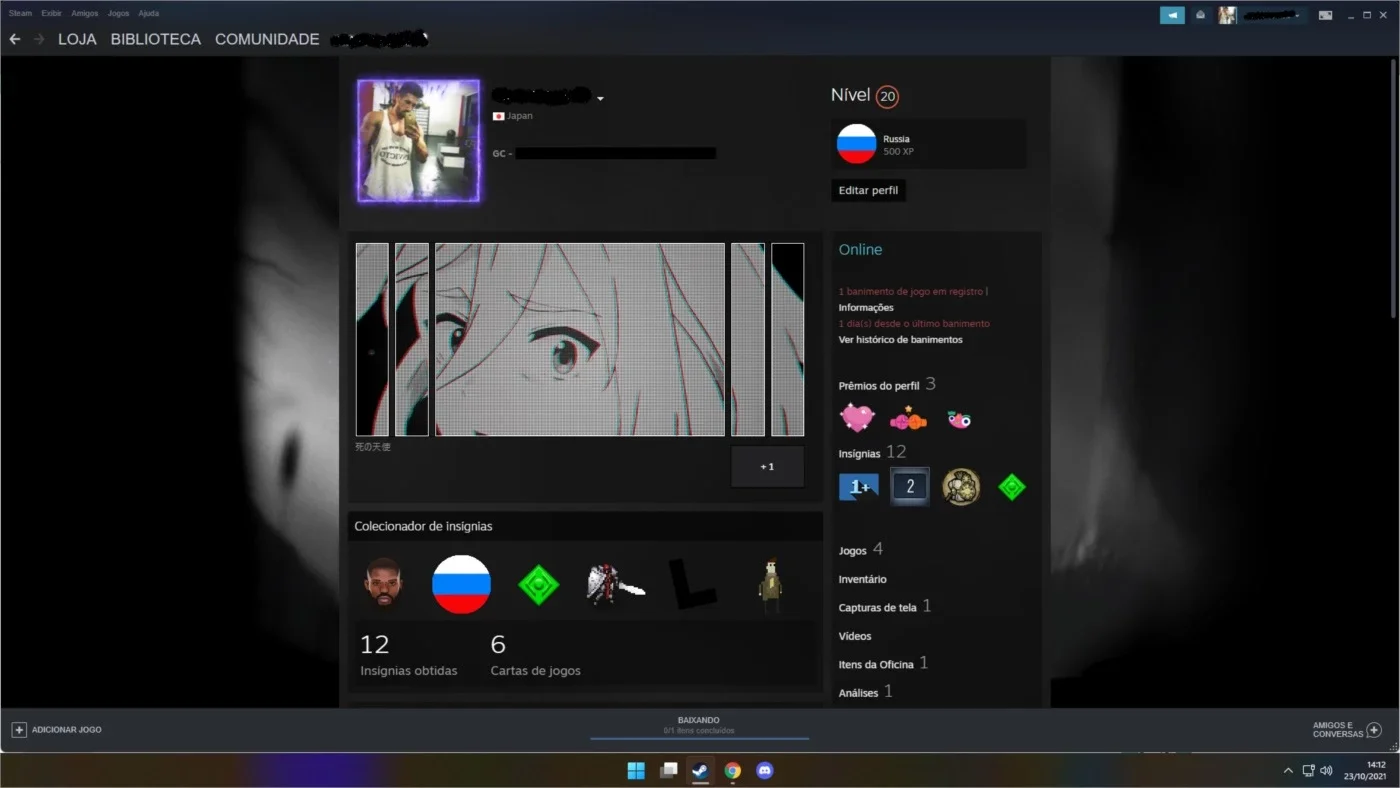Viewport: 1400px width, 788px height.
Task: Click the Editar perfil button
Action: click(x=868, y=190)
